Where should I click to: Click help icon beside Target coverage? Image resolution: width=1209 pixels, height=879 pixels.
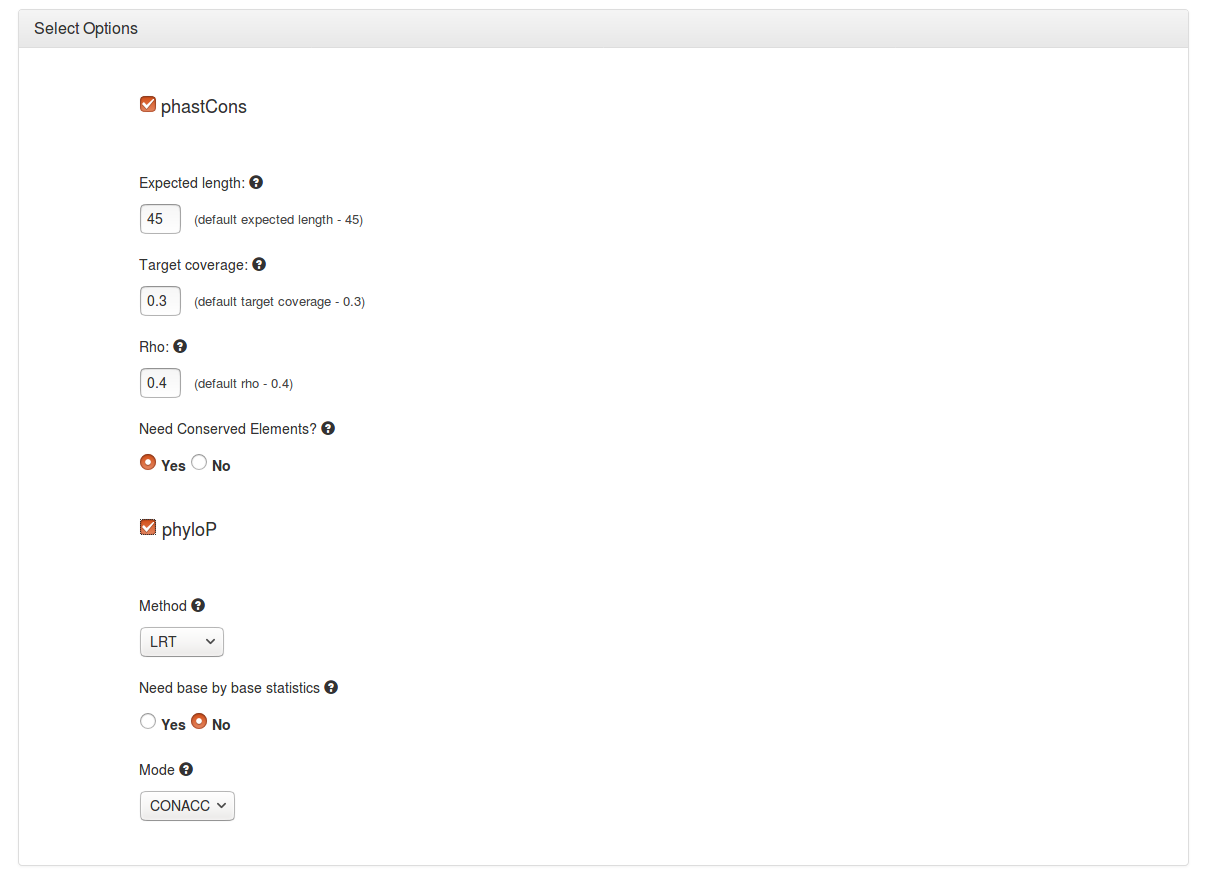coord(259,265)
